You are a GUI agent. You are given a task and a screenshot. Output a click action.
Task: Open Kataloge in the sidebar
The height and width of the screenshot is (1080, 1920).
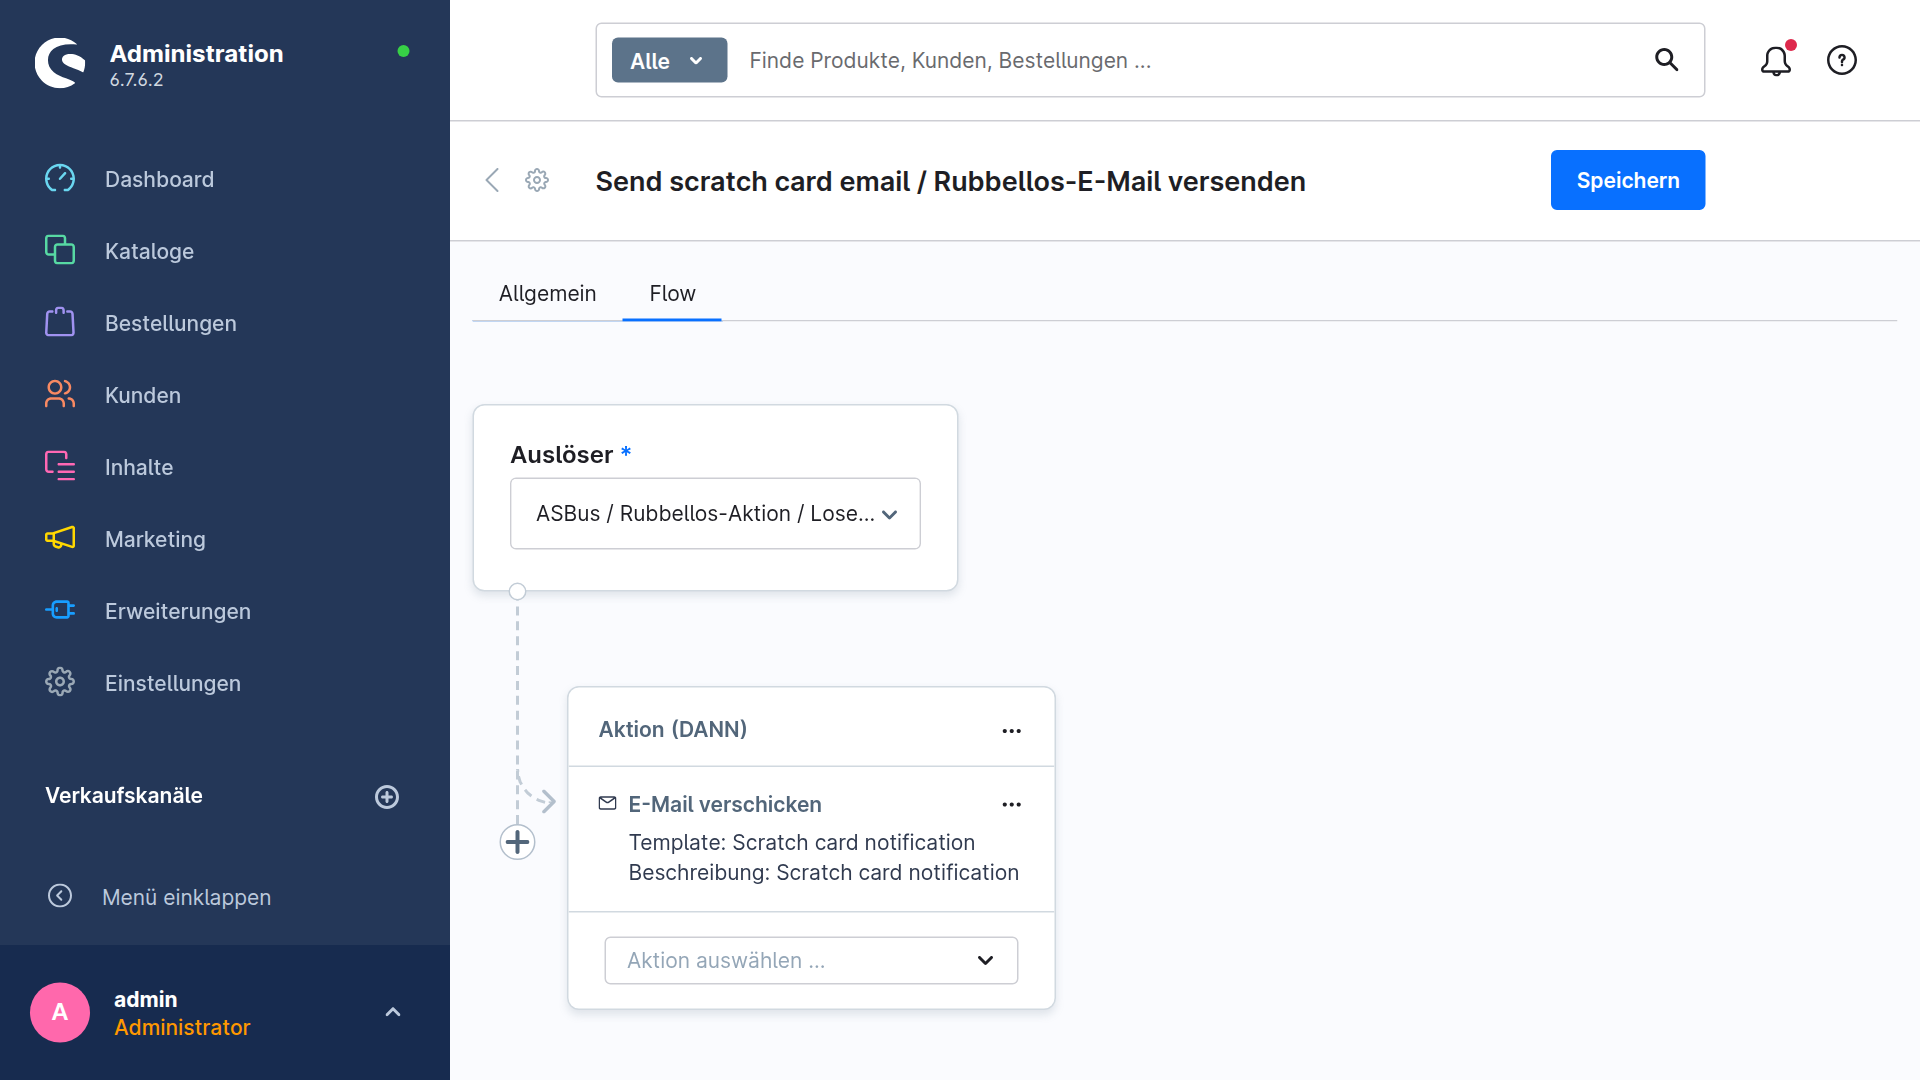[149, 251]
